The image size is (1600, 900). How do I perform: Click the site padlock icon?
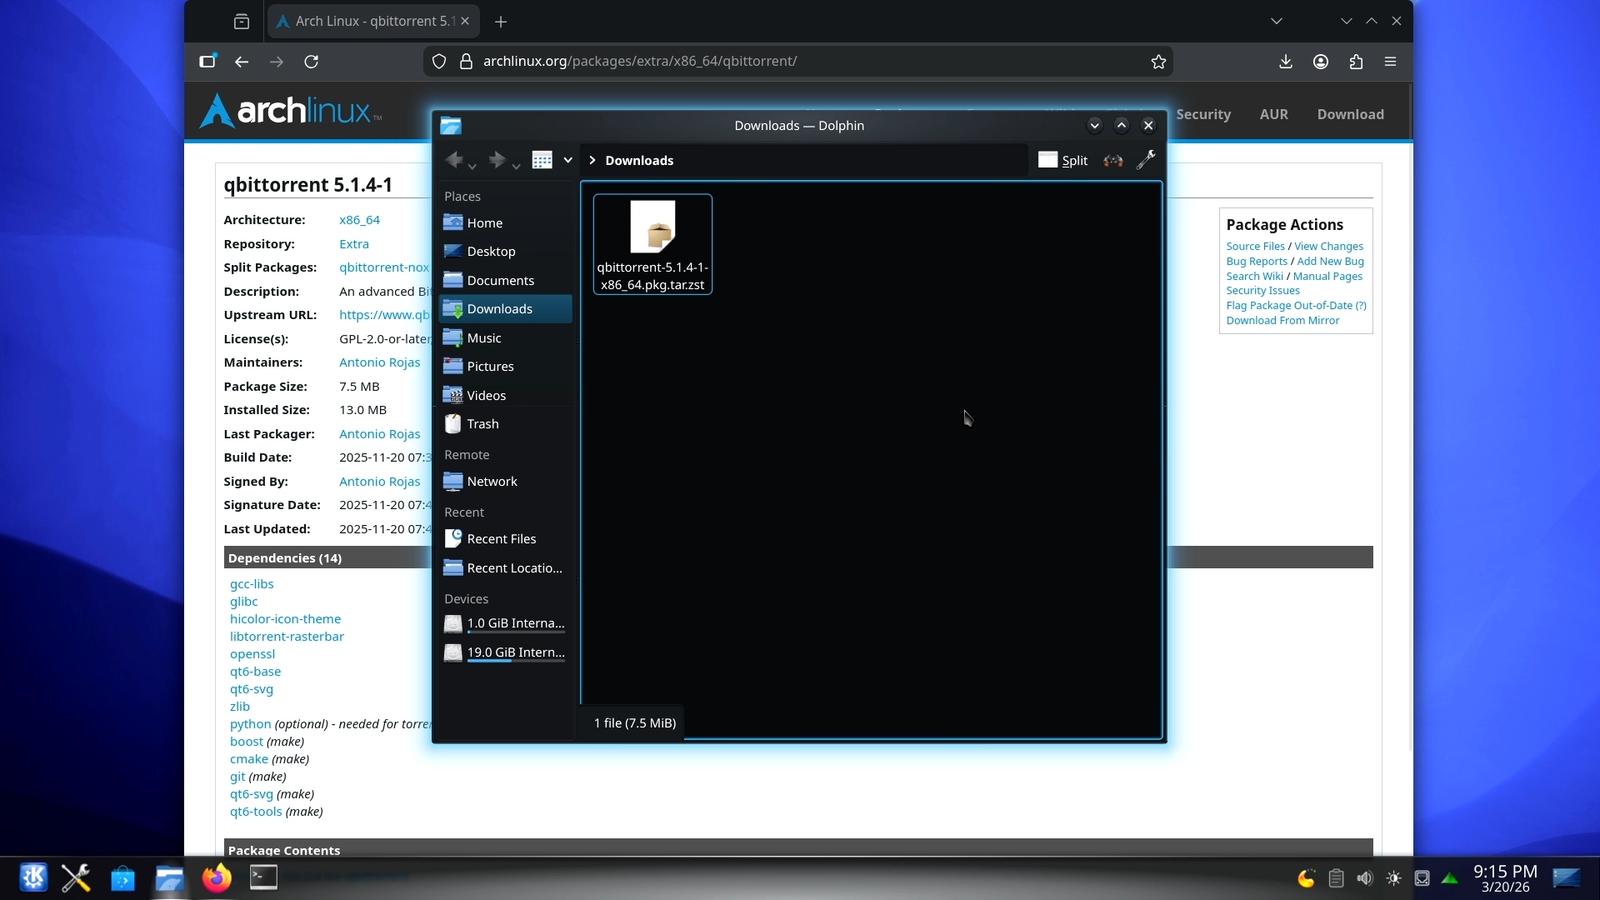pos(466,61)
